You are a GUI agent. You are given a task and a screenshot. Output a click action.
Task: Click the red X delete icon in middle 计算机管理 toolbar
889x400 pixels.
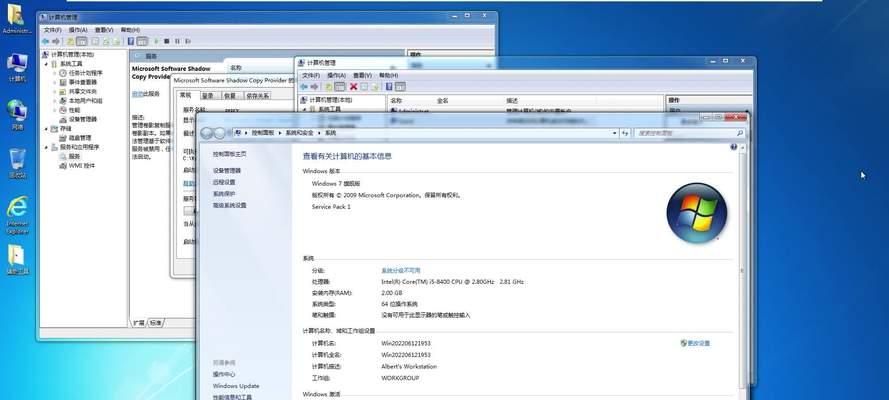(x=353, y=87)
